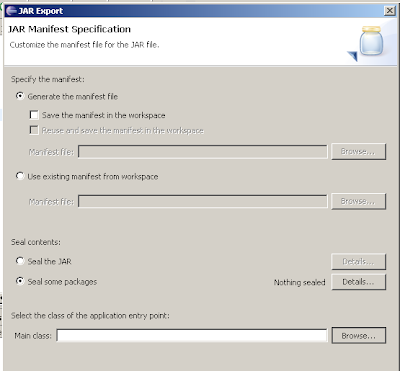Click the application entry point label
Viewport: 400px width, 371px height.
tap(90, 316)
